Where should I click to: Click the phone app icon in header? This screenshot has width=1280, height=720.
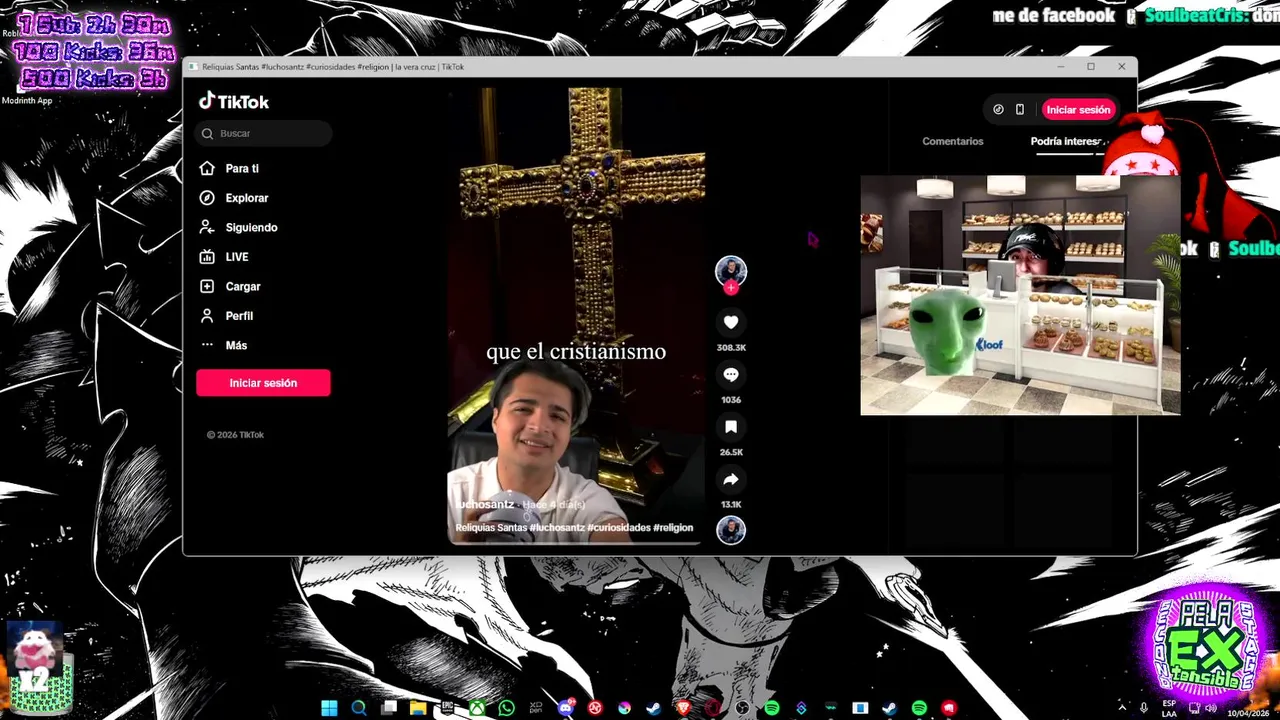point(1020,110)
